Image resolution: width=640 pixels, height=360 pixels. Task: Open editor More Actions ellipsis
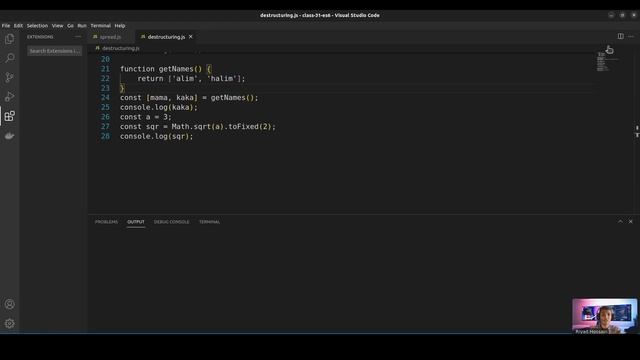click(631, 36)
